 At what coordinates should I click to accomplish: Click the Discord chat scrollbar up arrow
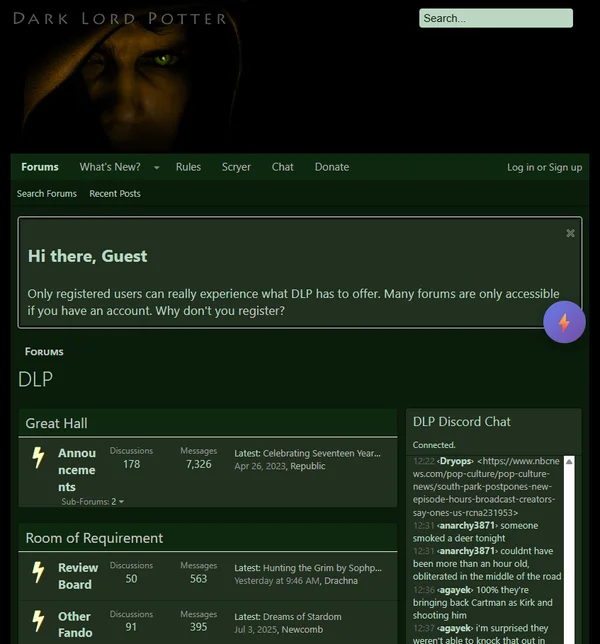569,462
